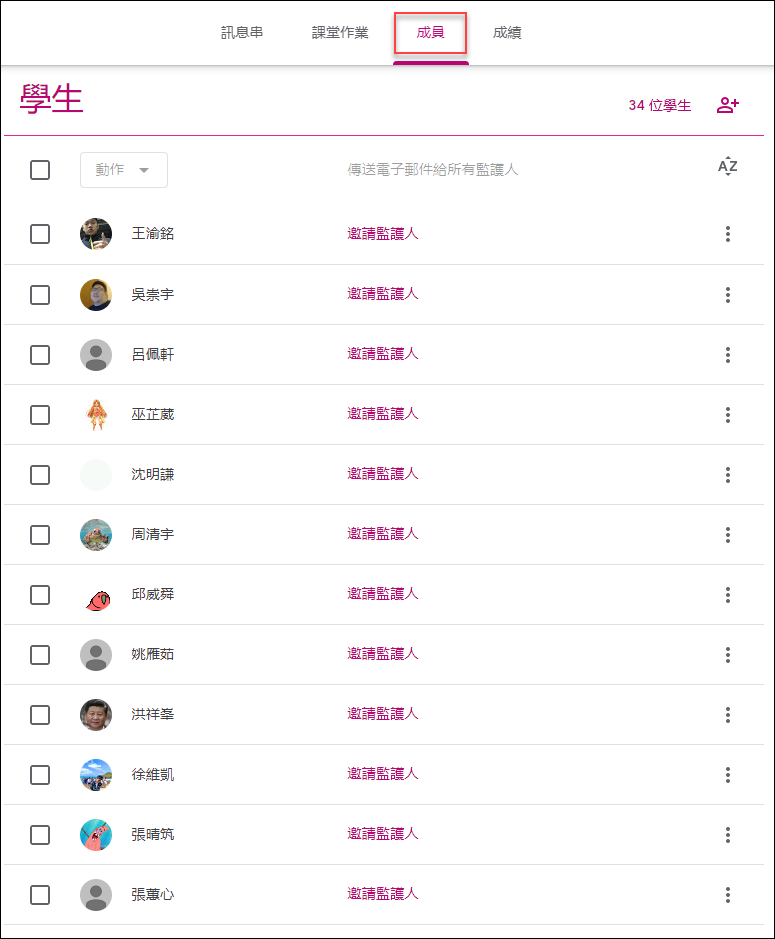Open more options for 張蕙心
775x939 pixels.
coord(728,895)
